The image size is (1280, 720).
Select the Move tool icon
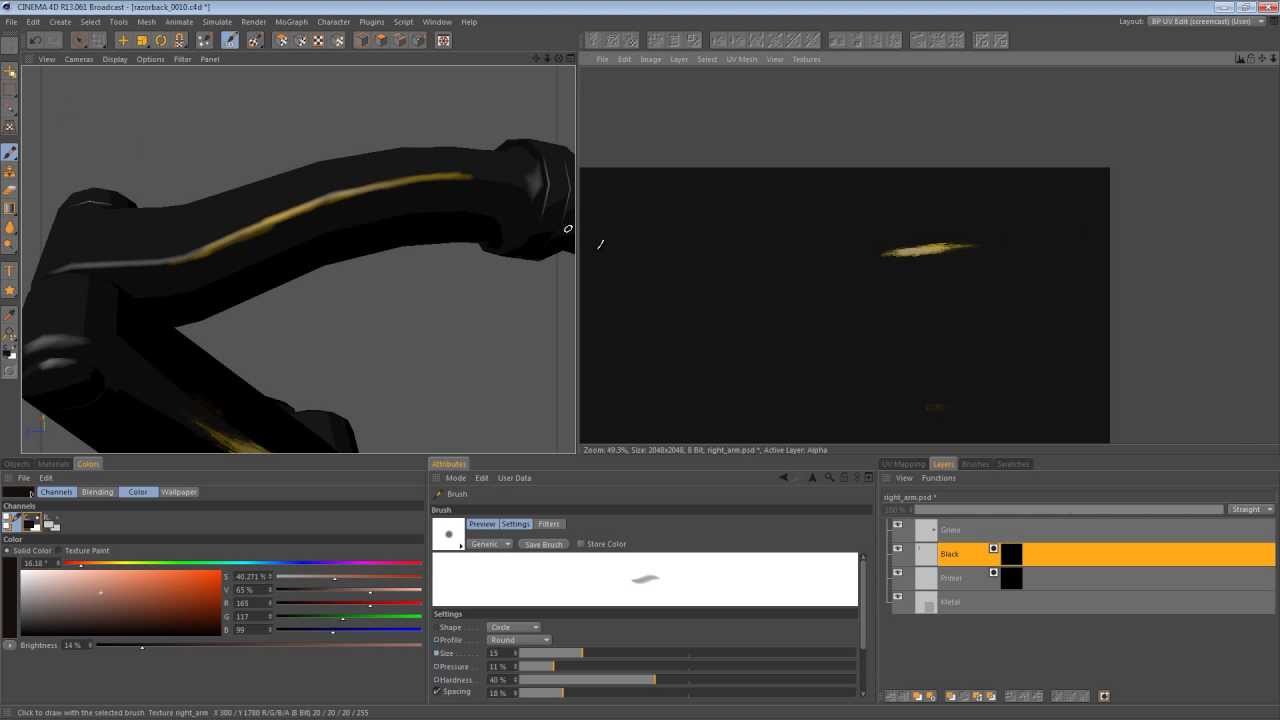point(122,40)
